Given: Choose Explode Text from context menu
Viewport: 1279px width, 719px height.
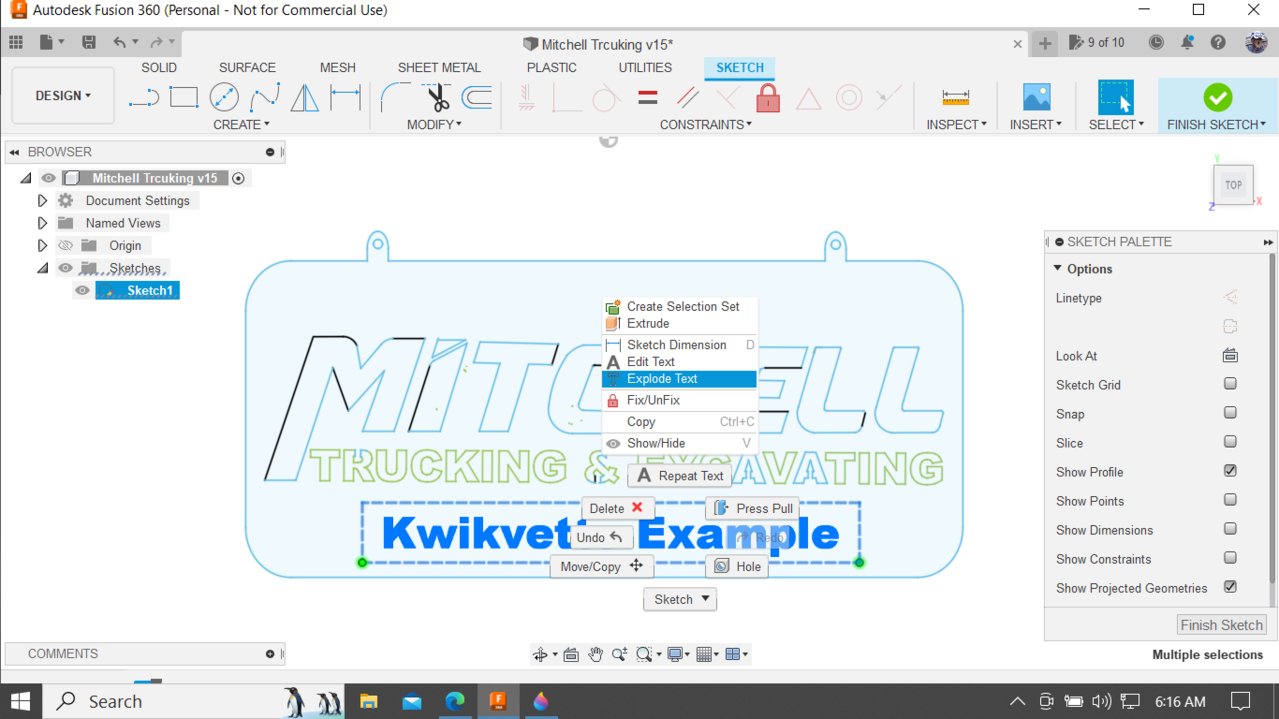Looking at the screenshot, I should tap(680, 379).
